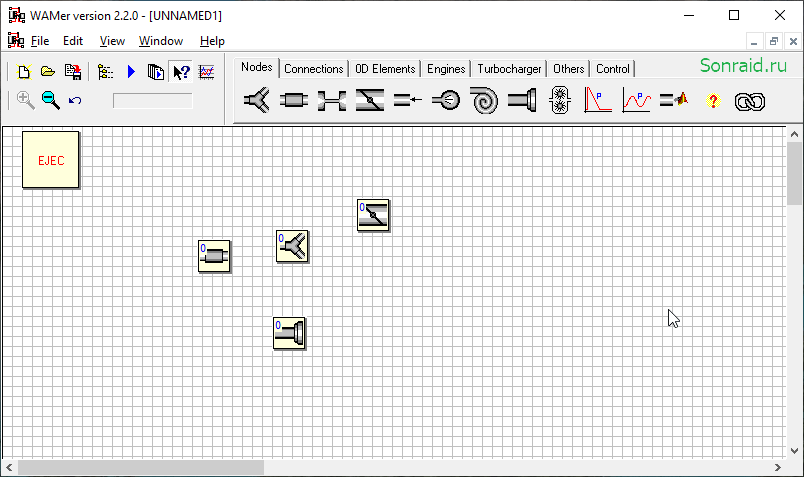
Task: Select the dual rotor node tool
Action: [560, 101]
